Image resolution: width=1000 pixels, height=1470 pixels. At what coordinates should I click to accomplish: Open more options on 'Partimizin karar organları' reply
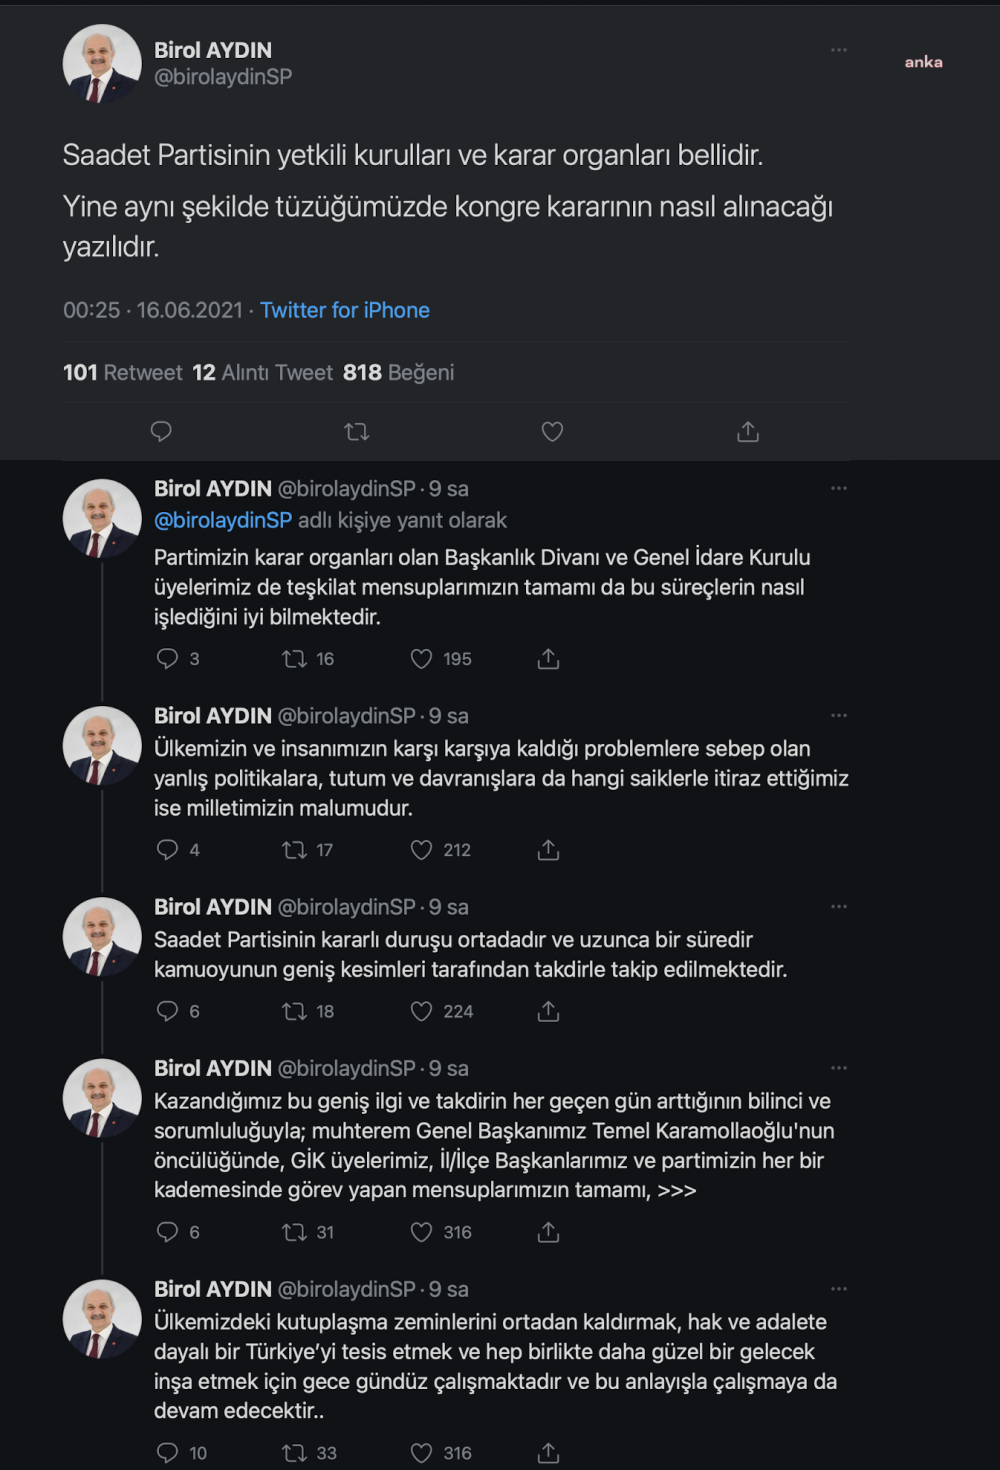pos(838,489)
